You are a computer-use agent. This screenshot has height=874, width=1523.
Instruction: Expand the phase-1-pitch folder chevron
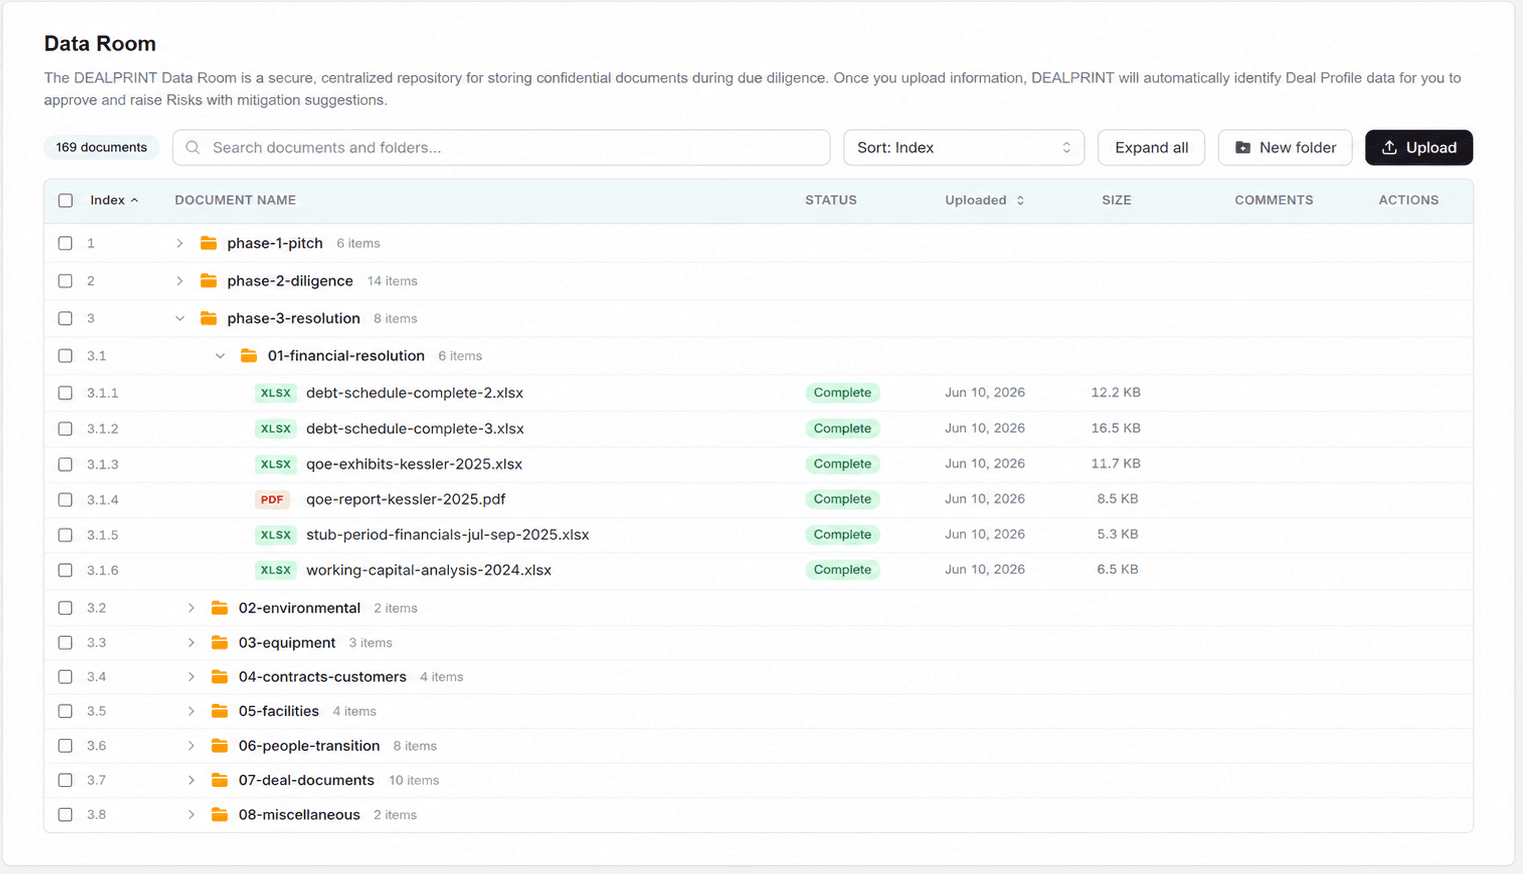click(x=180, y=243)
